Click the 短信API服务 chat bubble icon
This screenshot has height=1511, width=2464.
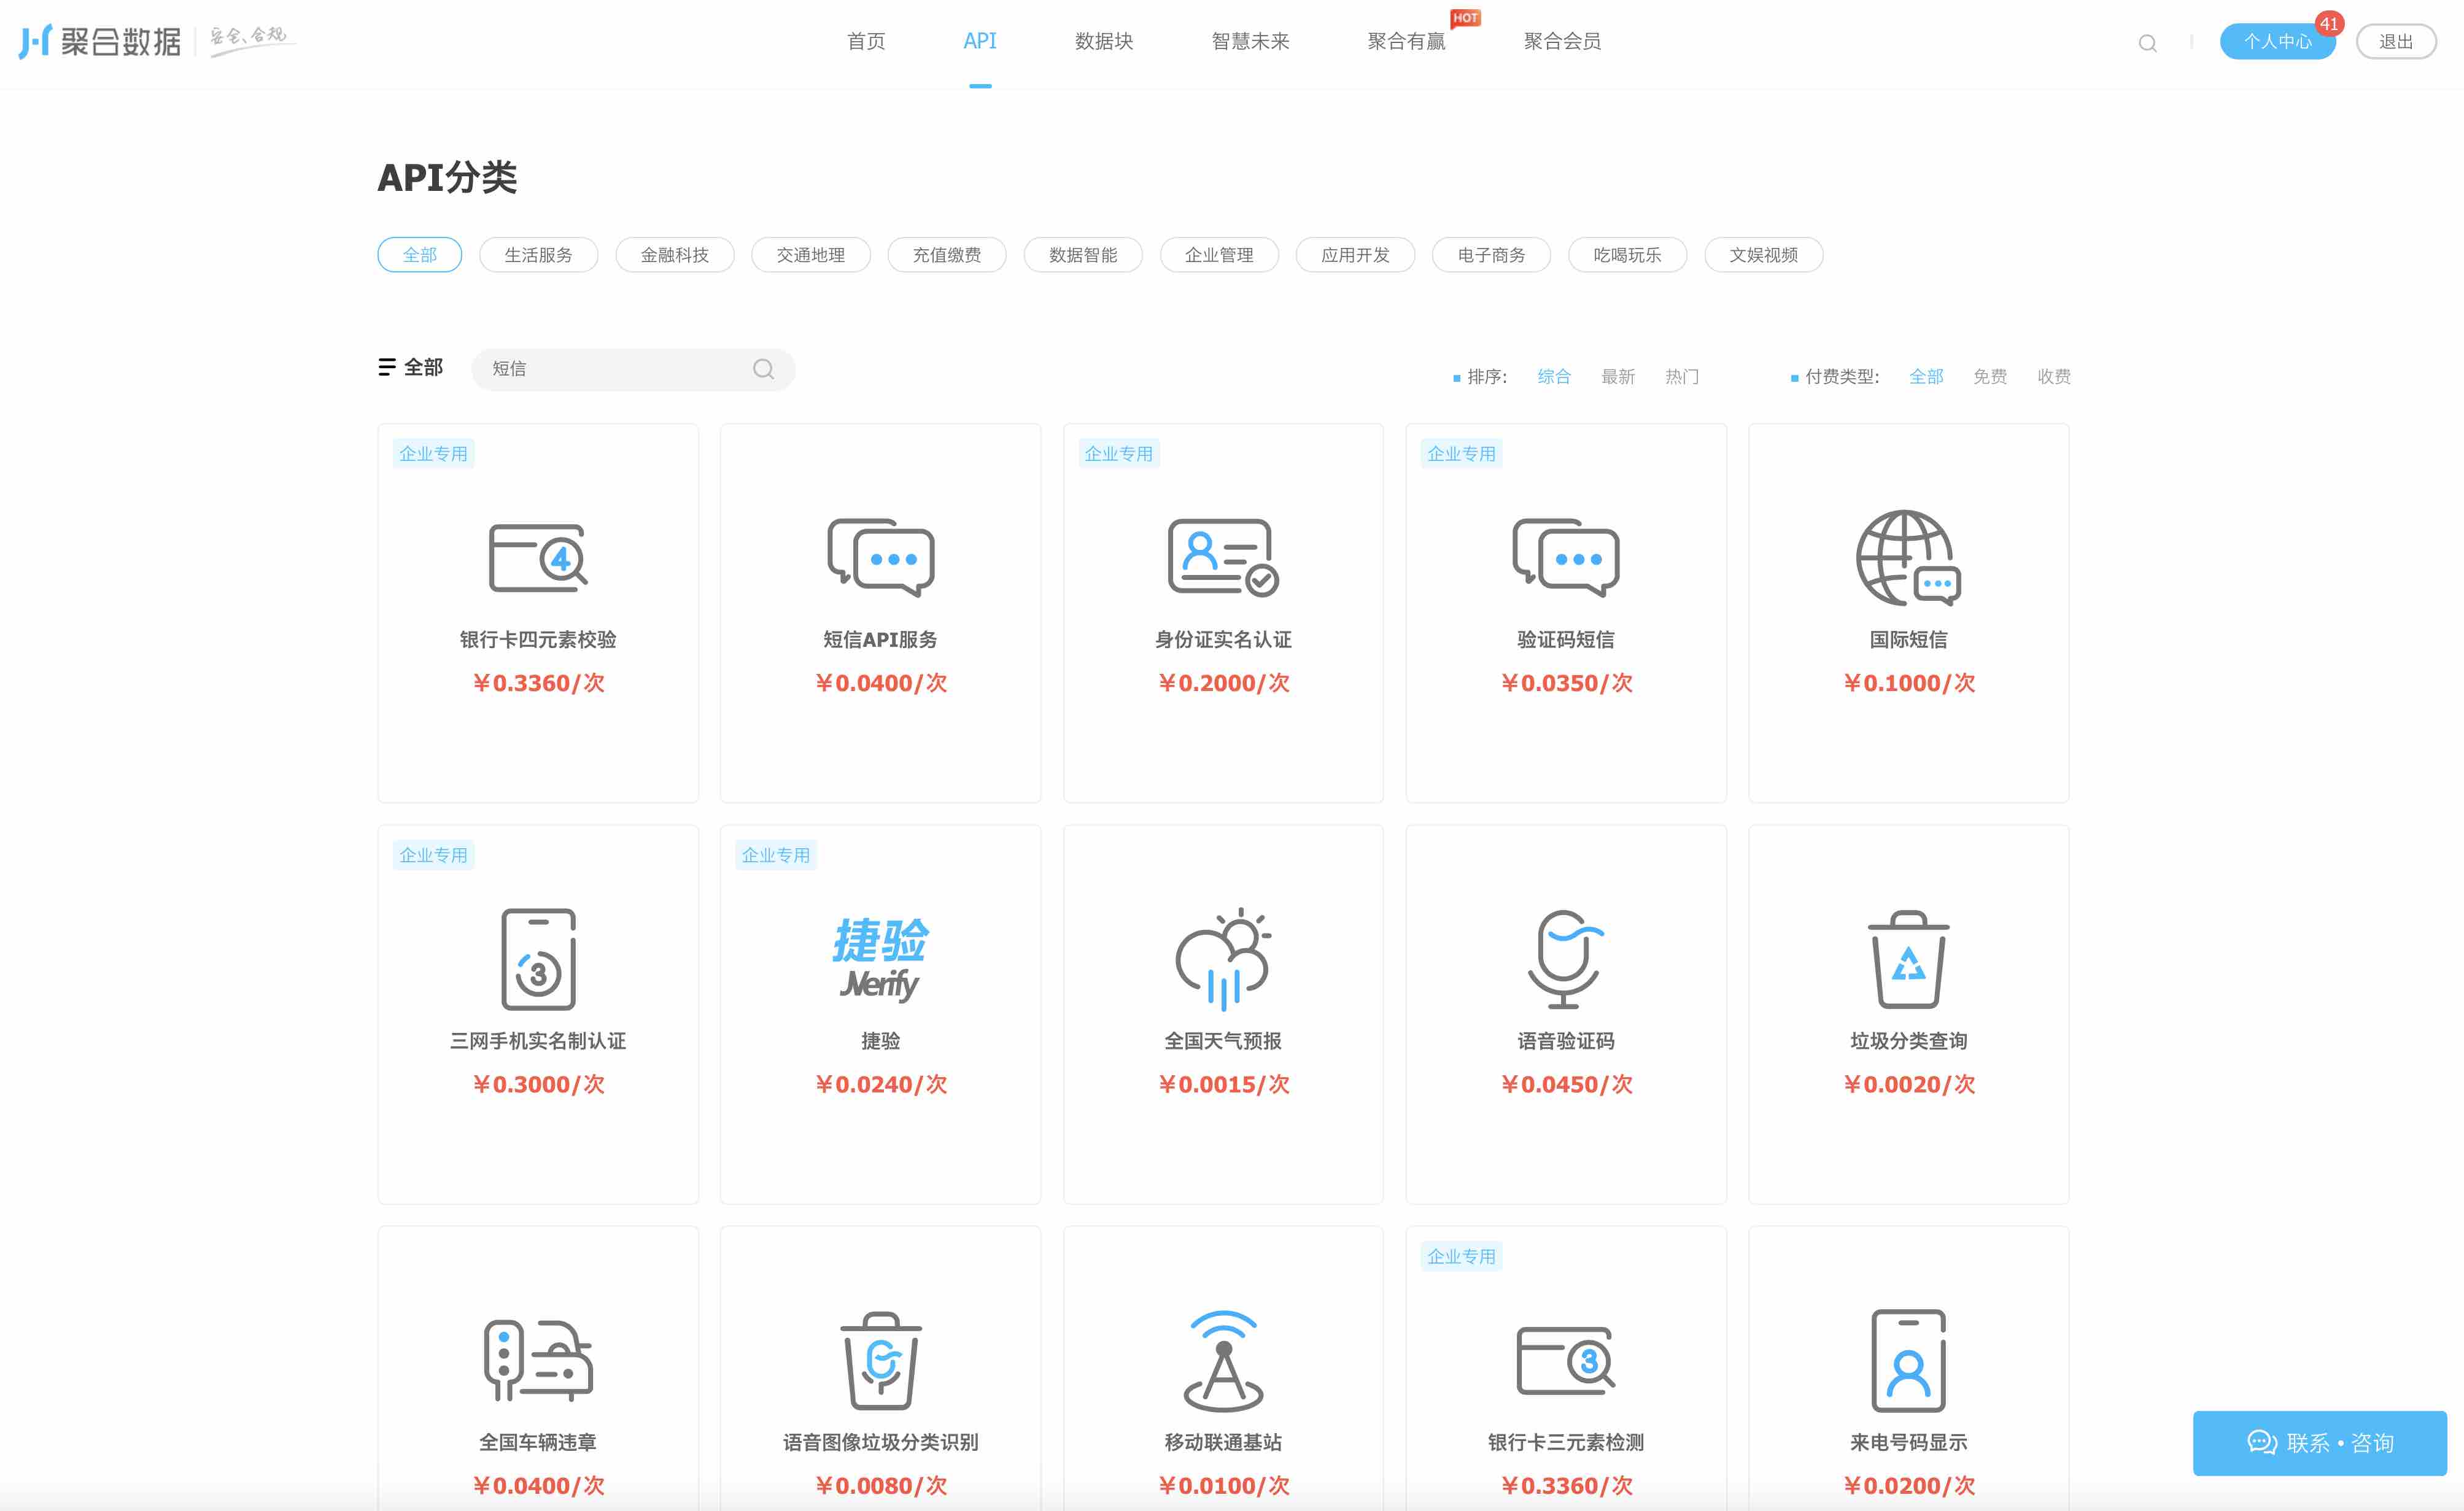(880, 558)
